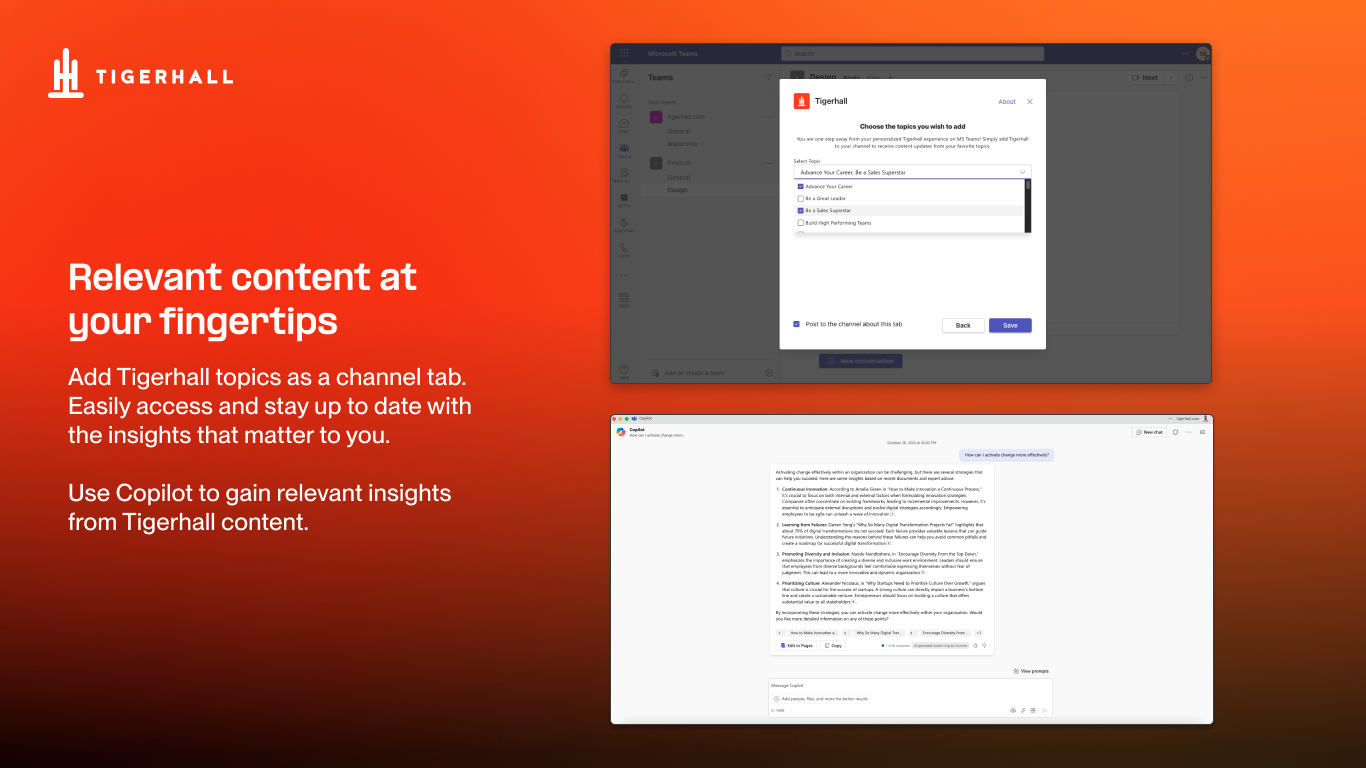This screenshot has width=1366, height=768.
Task: Close the Tigerhall dialog with the X
Action: [1030, 101]
